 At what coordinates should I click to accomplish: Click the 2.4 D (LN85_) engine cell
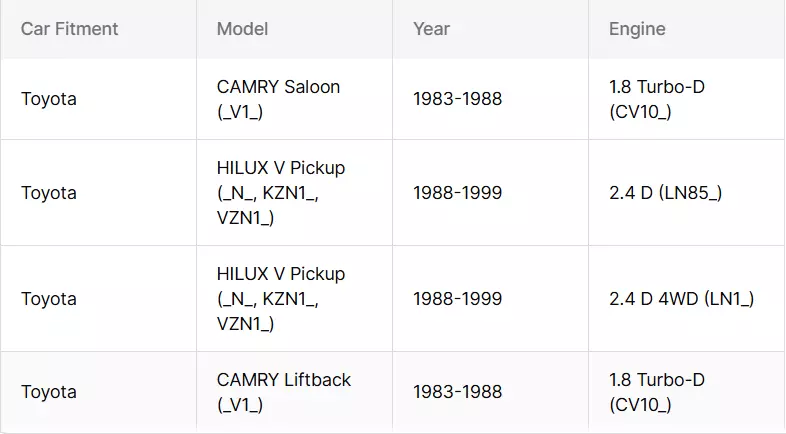coord(665,193)
